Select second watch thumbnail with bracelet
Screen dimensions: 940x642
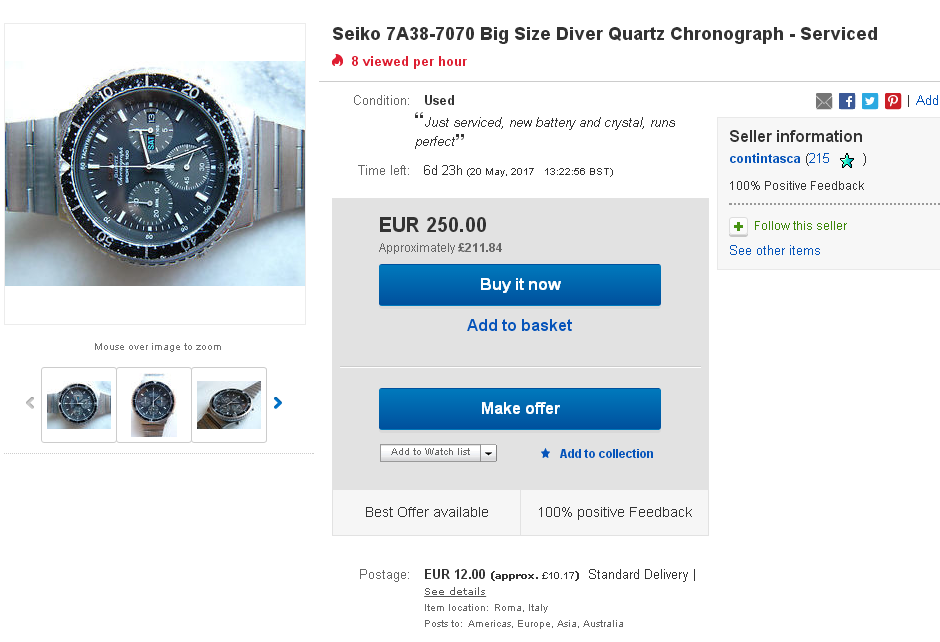(154, 405)
